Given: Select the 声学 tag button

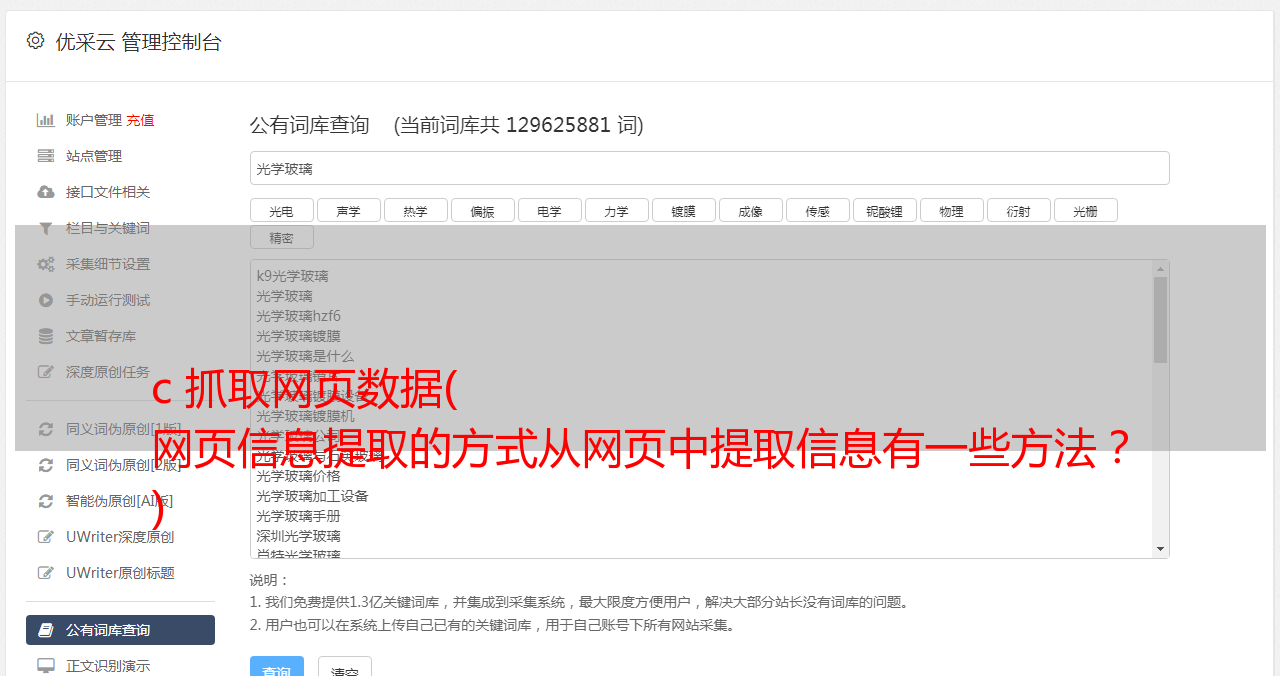Looking at the screenshot, I should click(348, 210).
